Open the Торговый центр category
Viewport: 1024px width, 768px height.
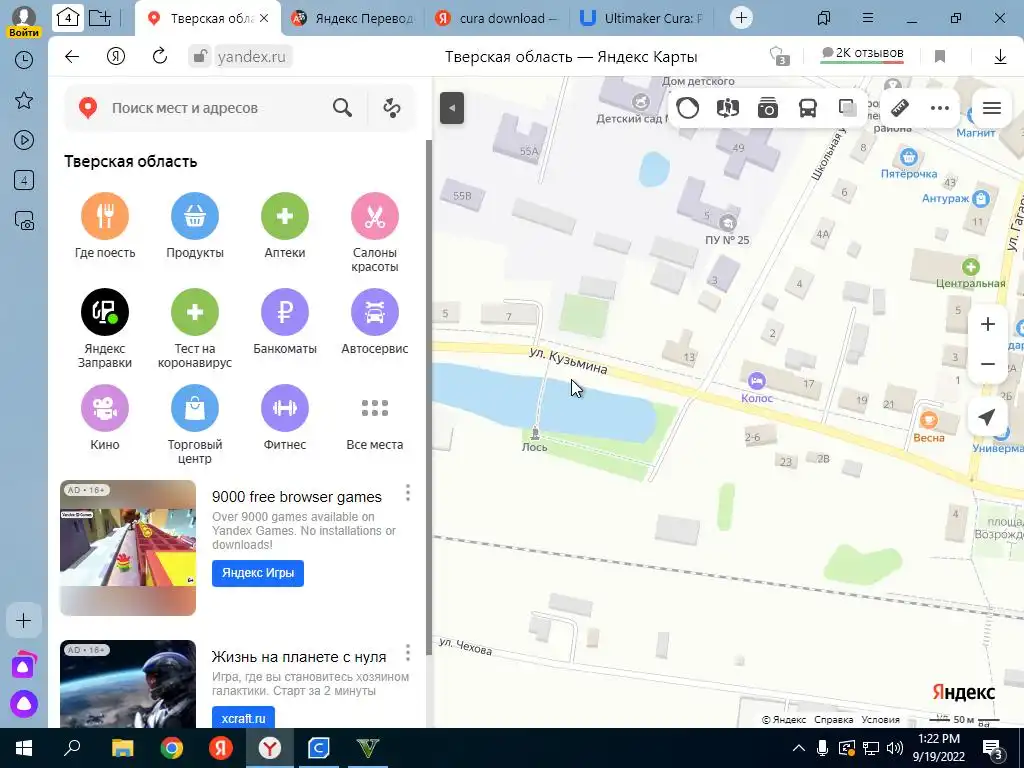195,424
